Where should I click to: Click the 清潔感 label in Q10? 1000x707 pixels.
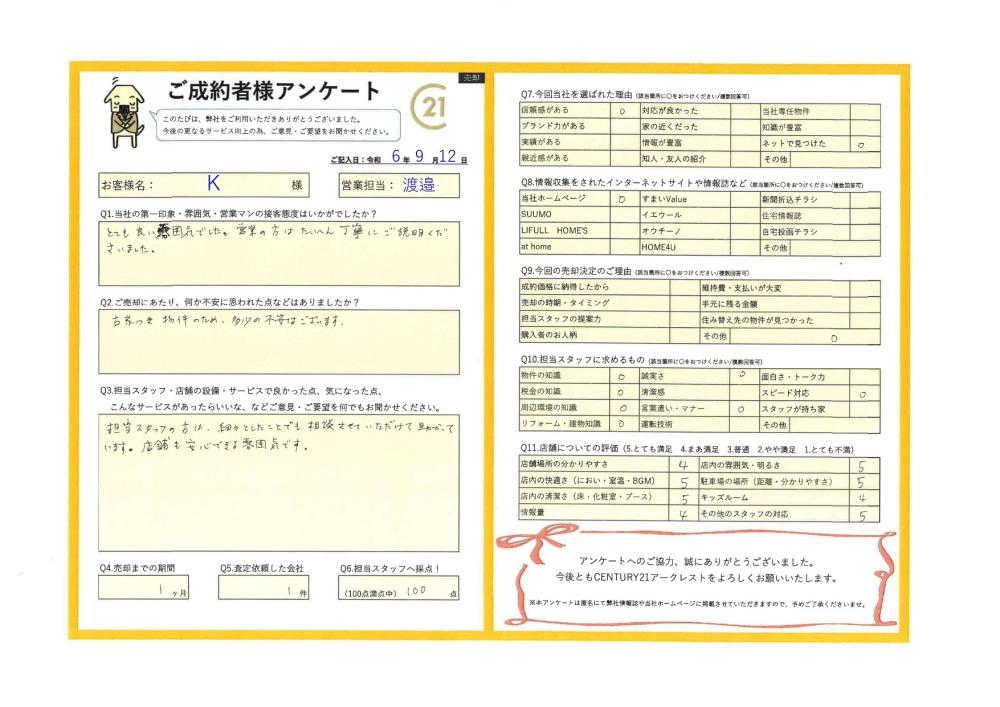(x=653, y=392)
